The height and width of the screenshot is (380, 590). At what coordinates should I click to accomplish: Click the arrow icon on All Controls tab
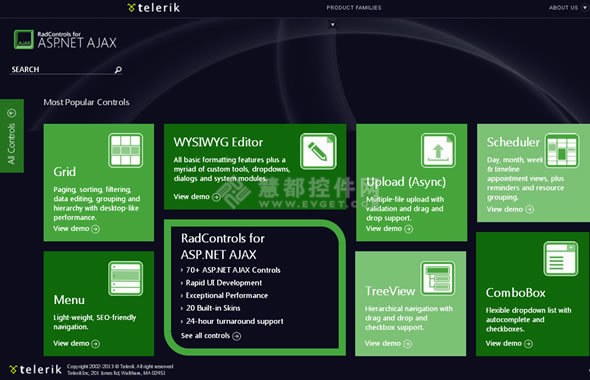pos(12,113)
